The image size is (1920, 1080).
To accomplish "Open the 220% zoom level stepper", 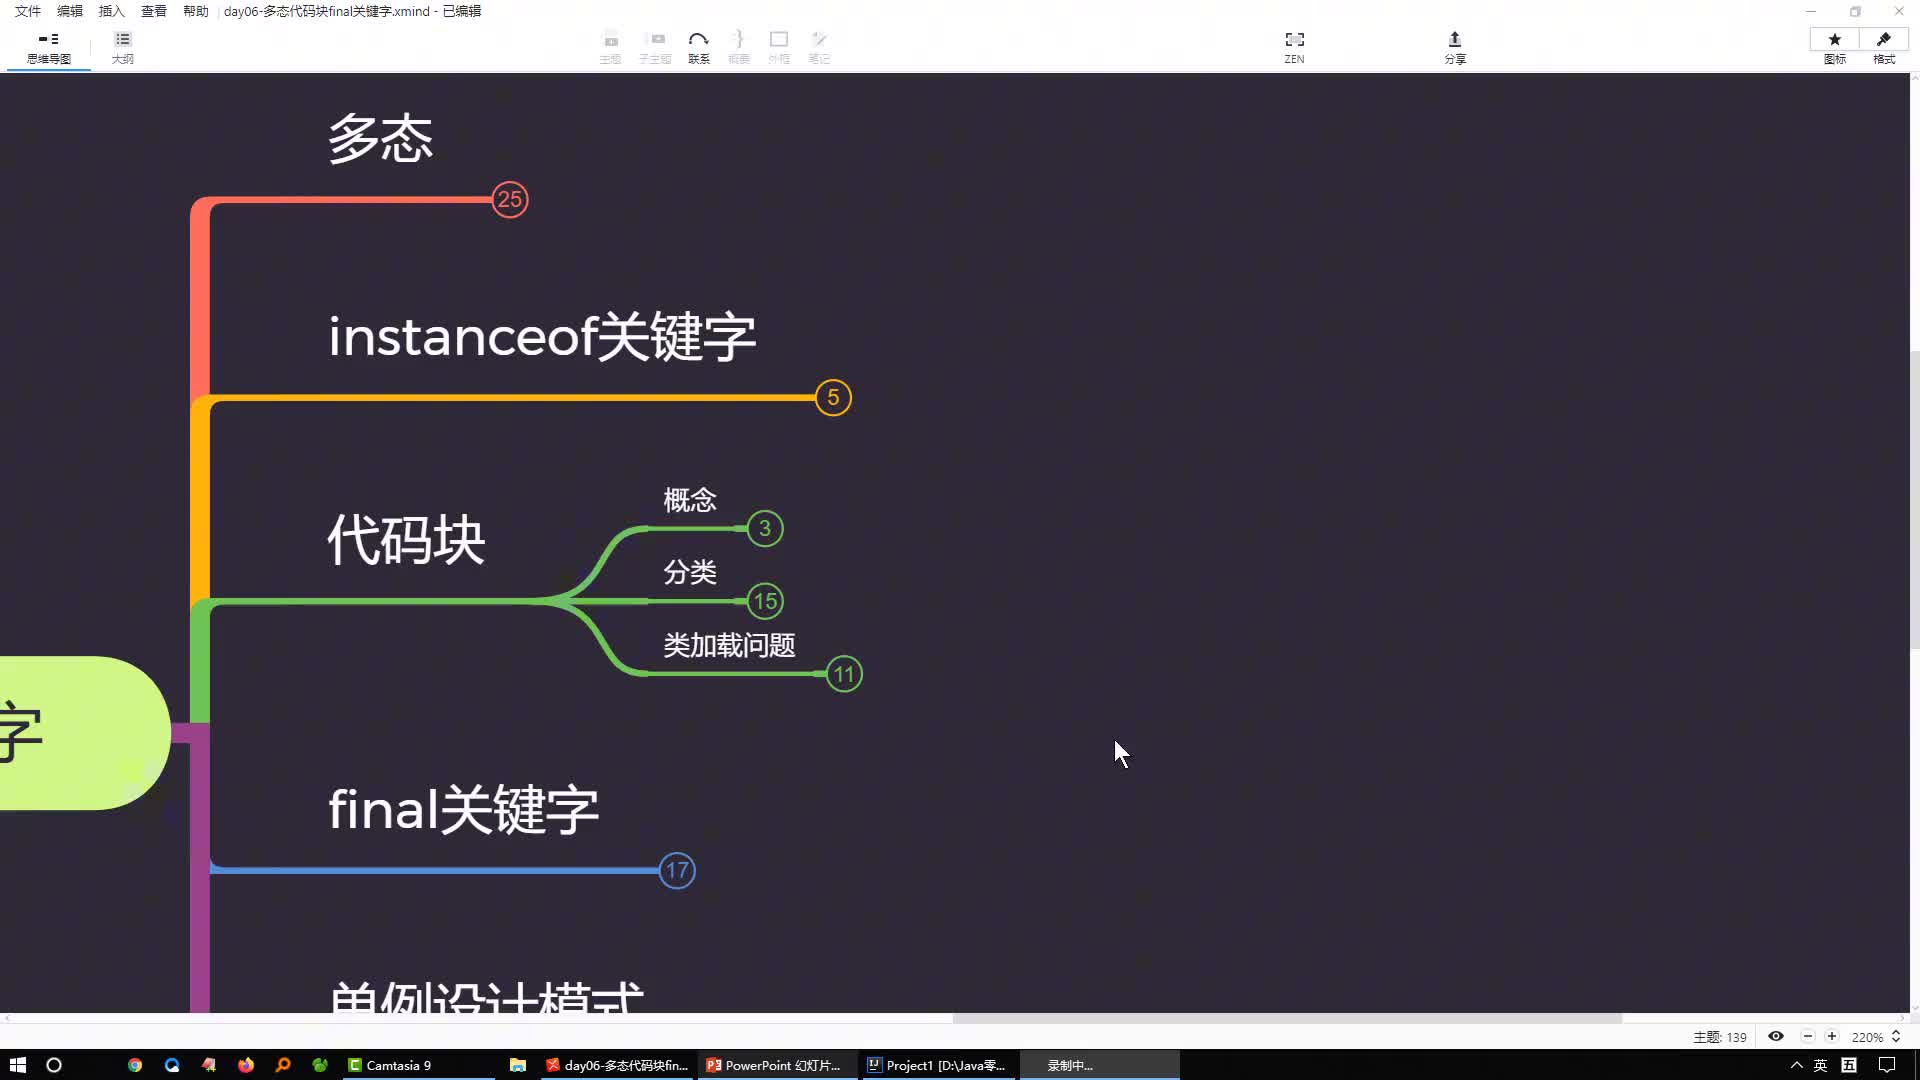I will click(x=1896, y=1036).
